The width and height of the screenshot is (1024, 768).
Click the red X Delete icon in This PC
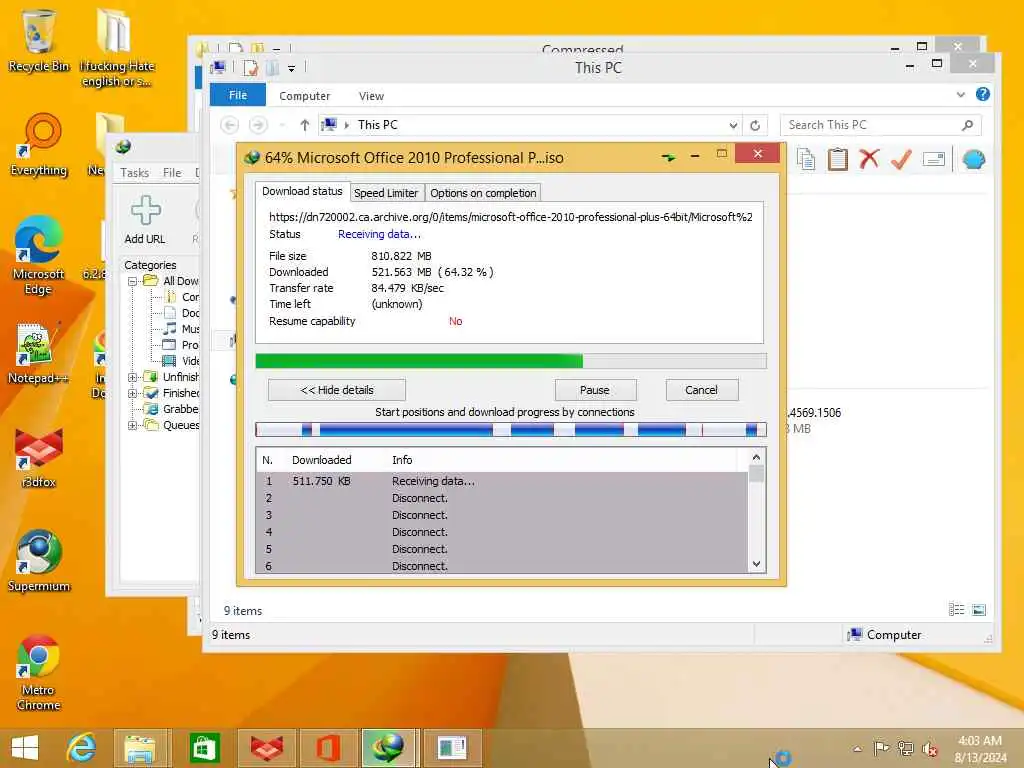tap(869, 159)
